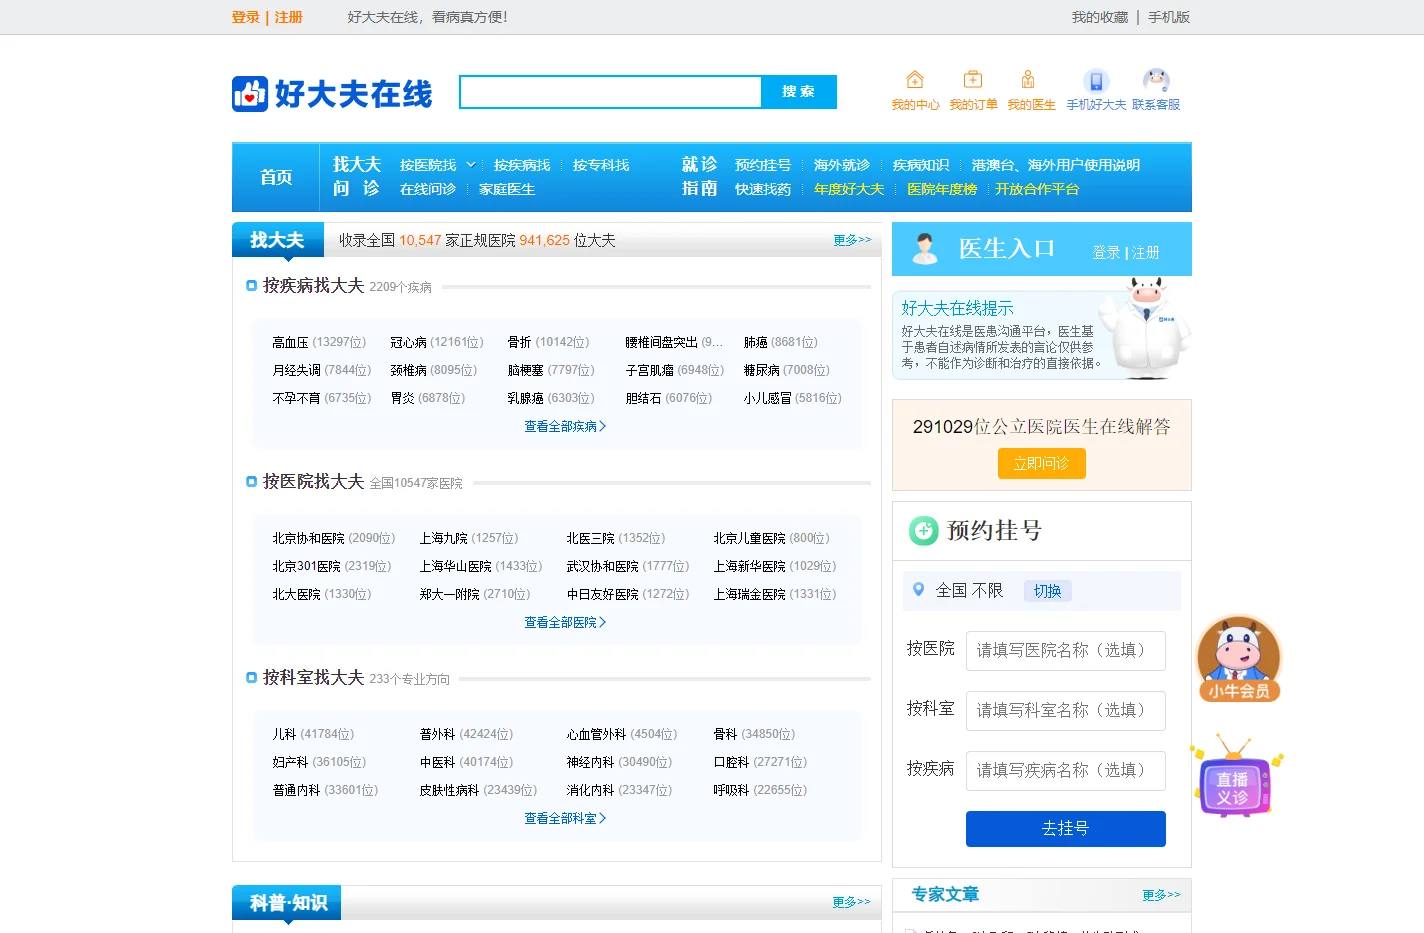Select department 儿科
Screen dimensions: 1424x933
pyautogui.click(x=284, y=734)
